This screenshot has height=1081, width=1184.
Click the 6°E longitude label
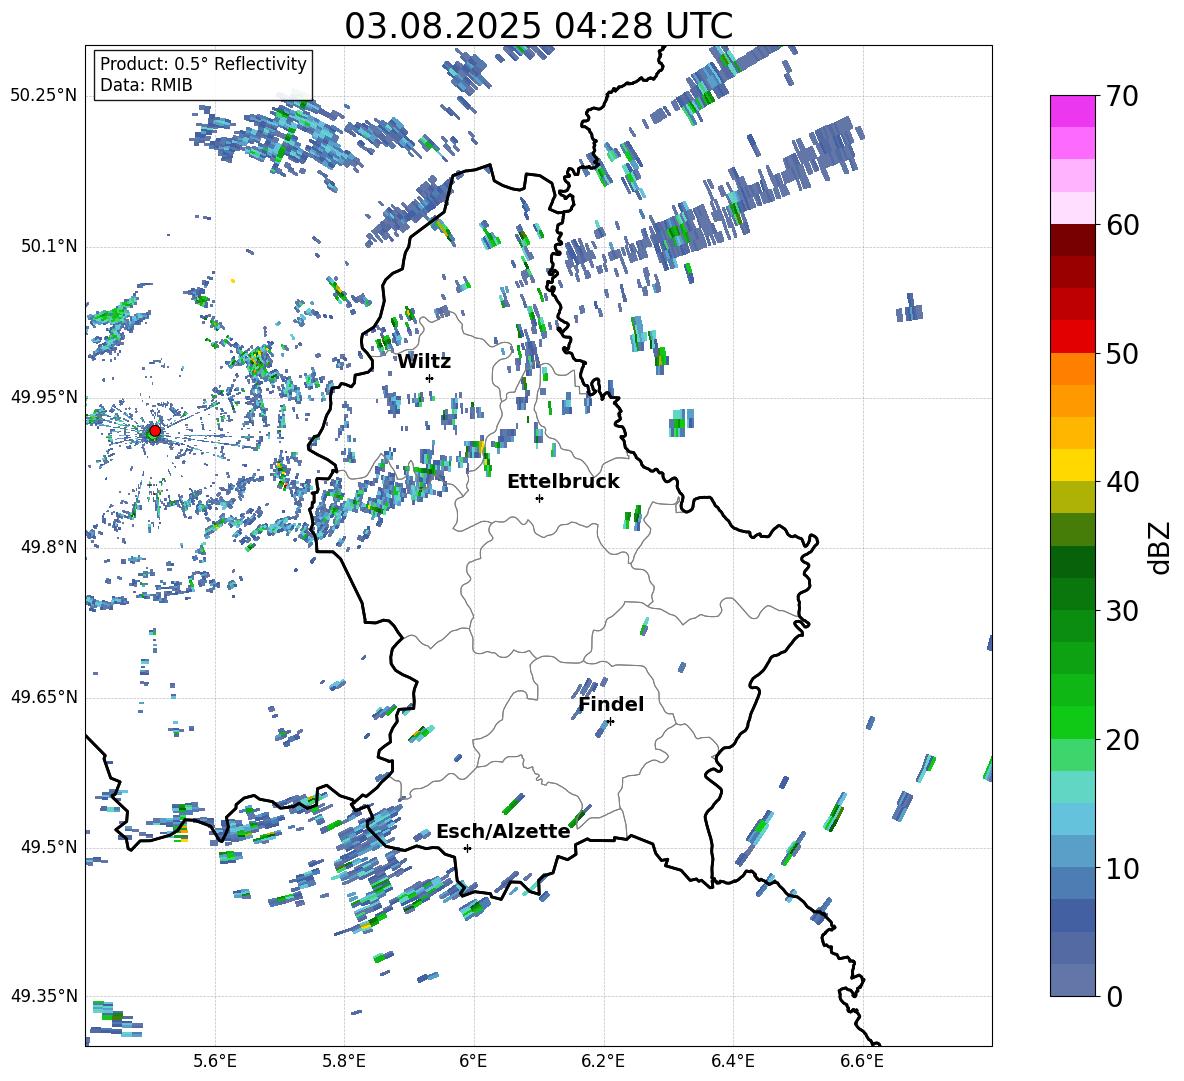(473, 1061)
